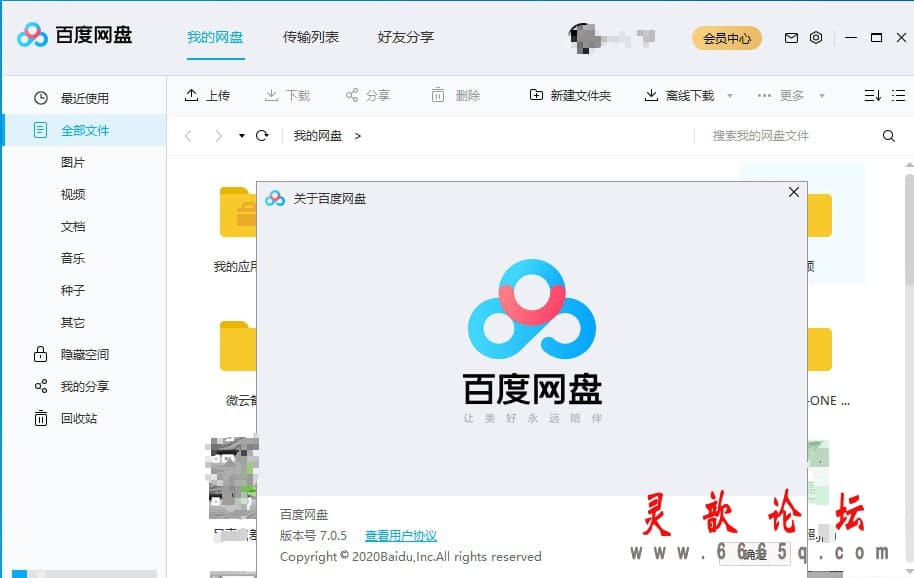
Task: Click the share icon for 我的分享
Action: (x=41, y=386)
